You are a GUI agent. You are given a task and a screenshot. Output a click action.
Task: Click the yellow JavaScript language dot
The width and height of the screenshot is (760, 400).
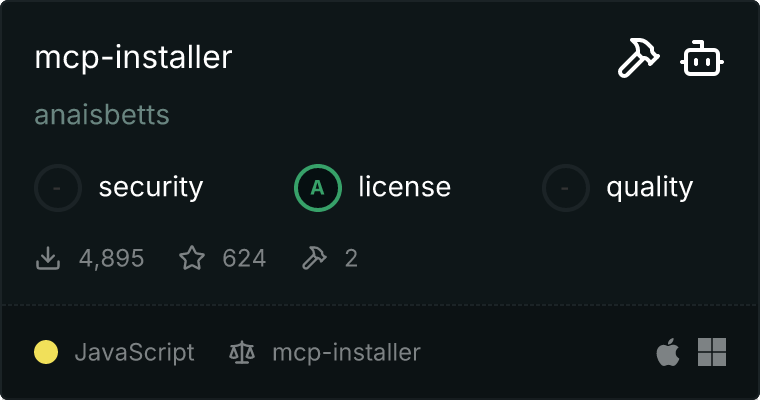click(x=46, y=352)
